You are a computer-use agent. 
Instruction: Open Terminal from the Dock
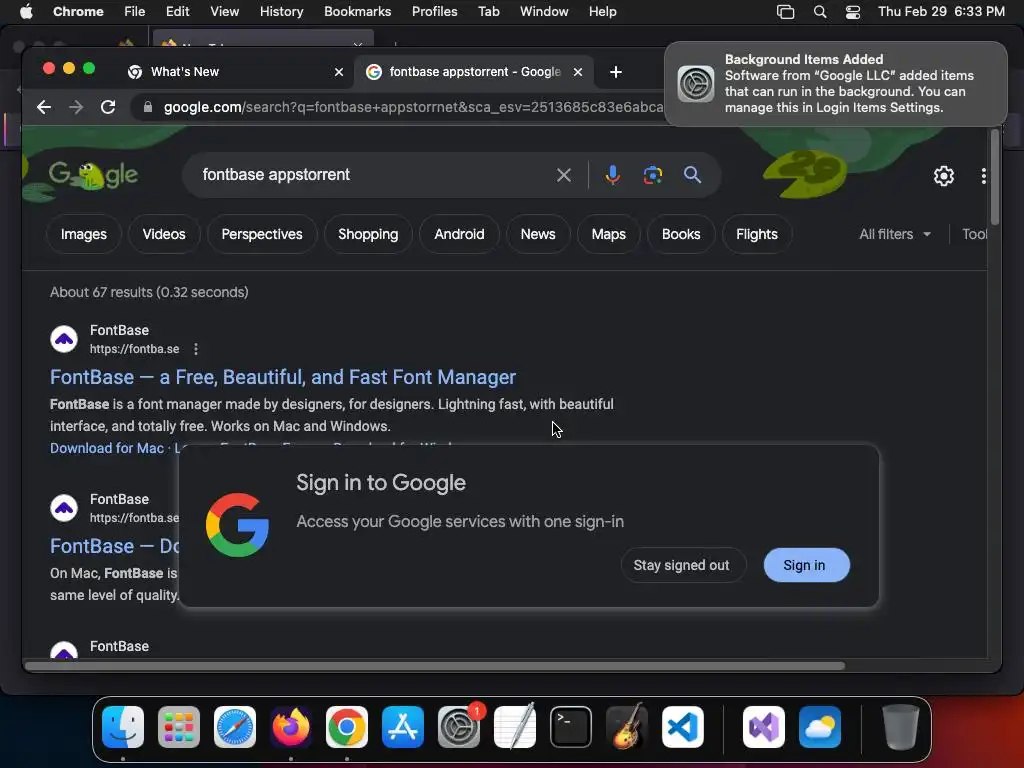tap(571, 727)
